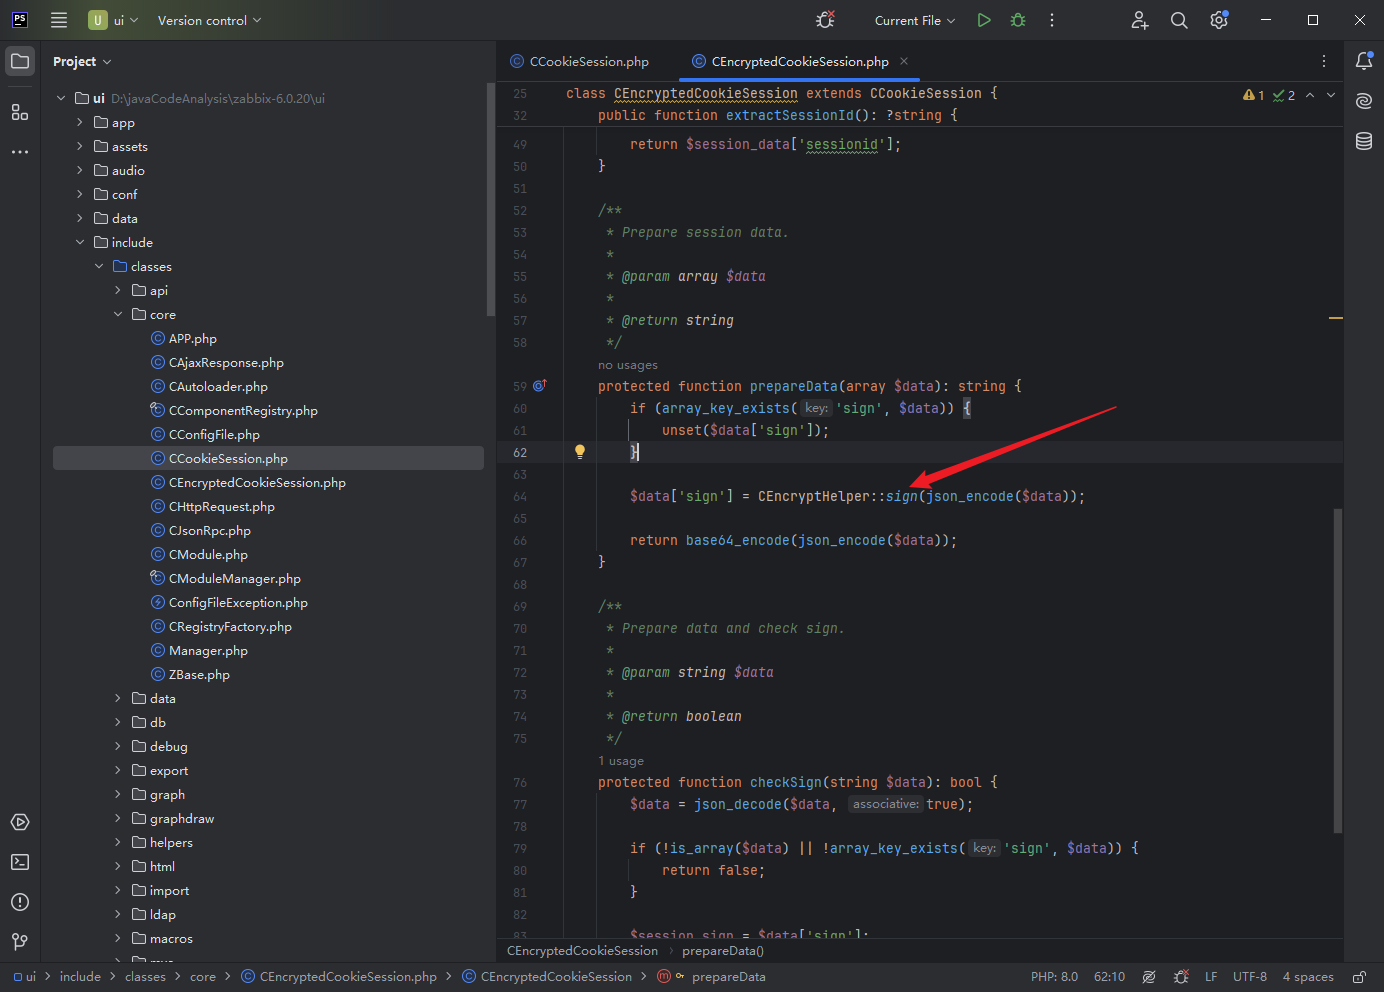
Task: Open more run actions menu
Action: pyautogui.click(x=1052, y=20)
